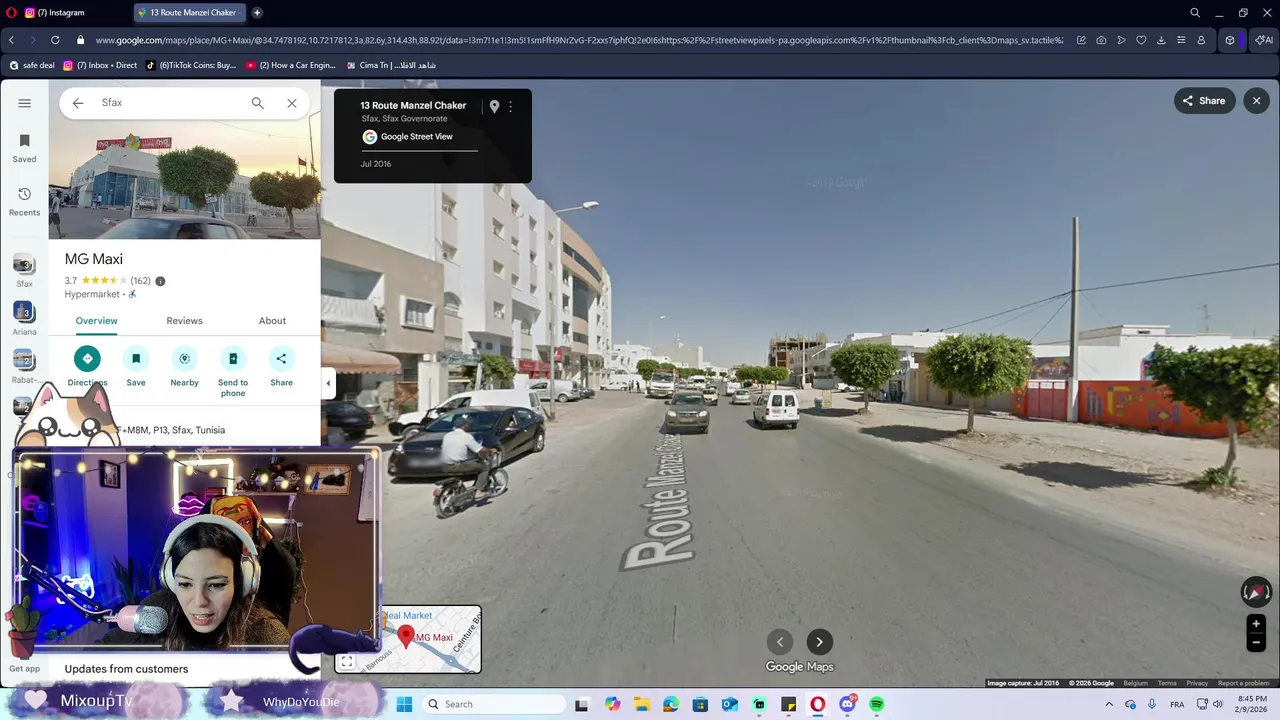Open the TikTok Coins bookmark
This screenshot has height=720, width=1280.
coord(191,65)
